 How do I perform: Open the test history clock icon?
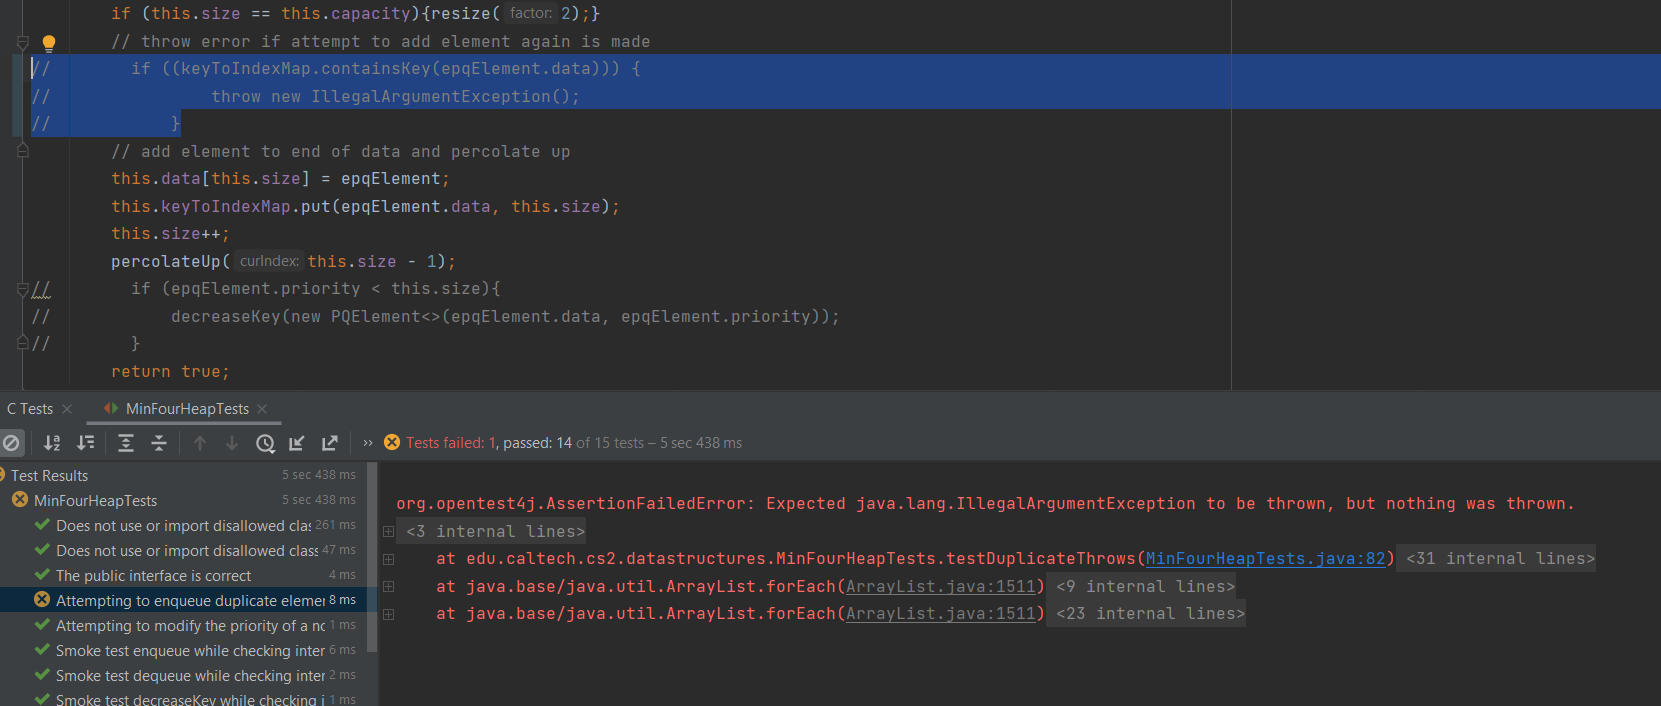click(x=265, y=443)
